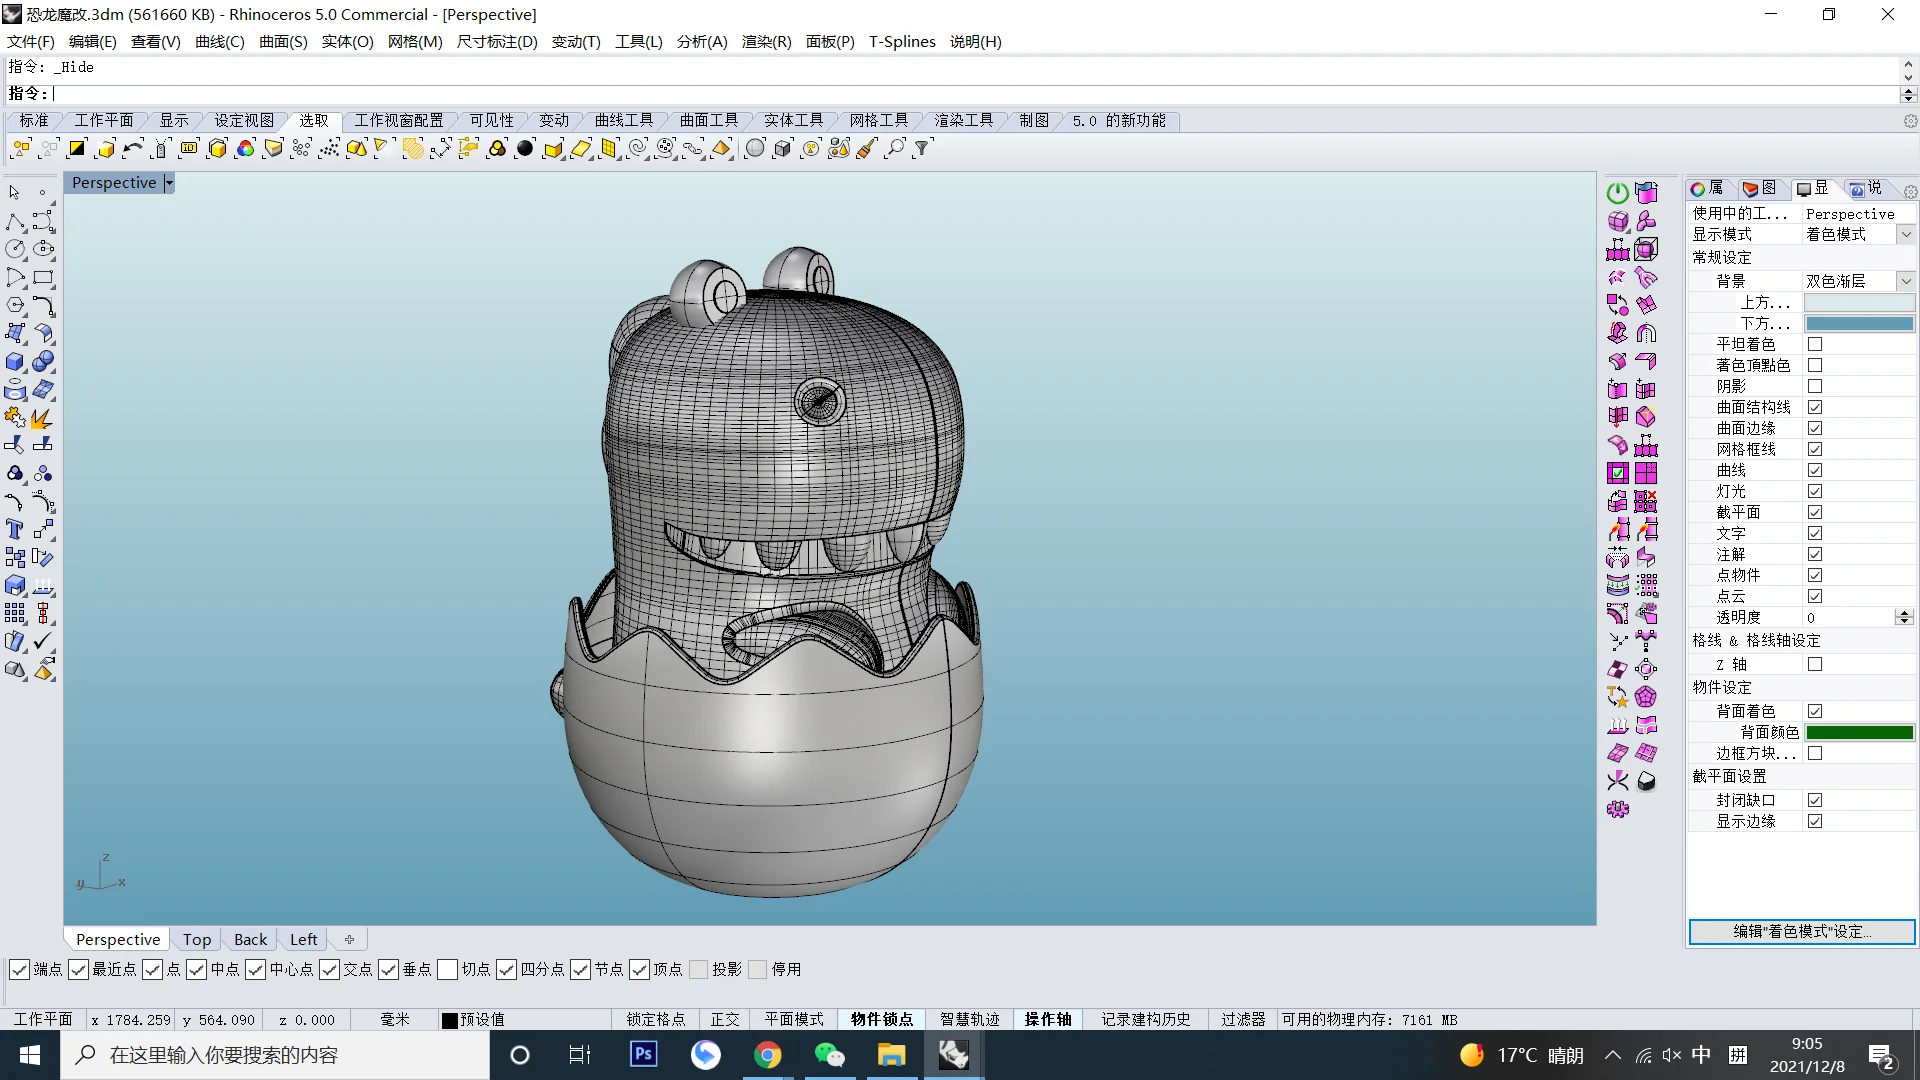Select the box solid tool

click(x=16, y=362)
